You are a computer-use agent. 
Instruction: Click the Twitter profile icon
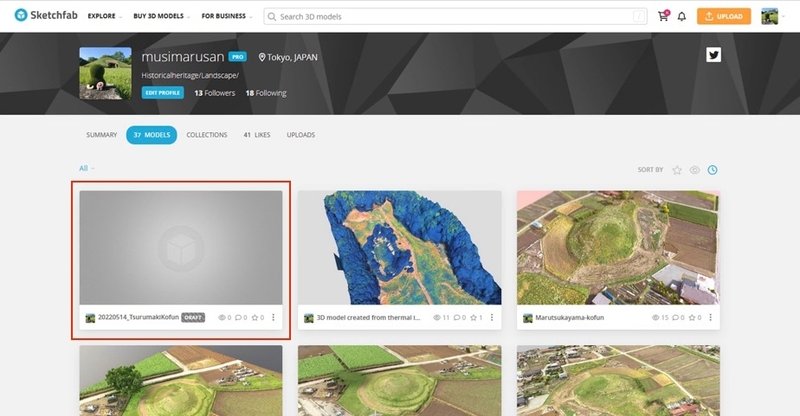pos(713,55)
